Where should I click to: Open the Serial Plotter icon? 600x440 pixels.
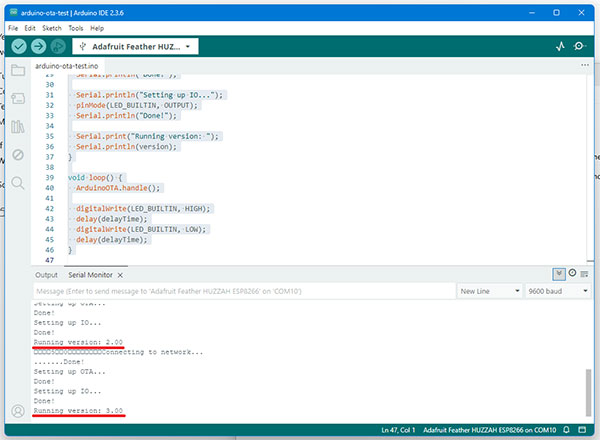click(x=560, y=47)
